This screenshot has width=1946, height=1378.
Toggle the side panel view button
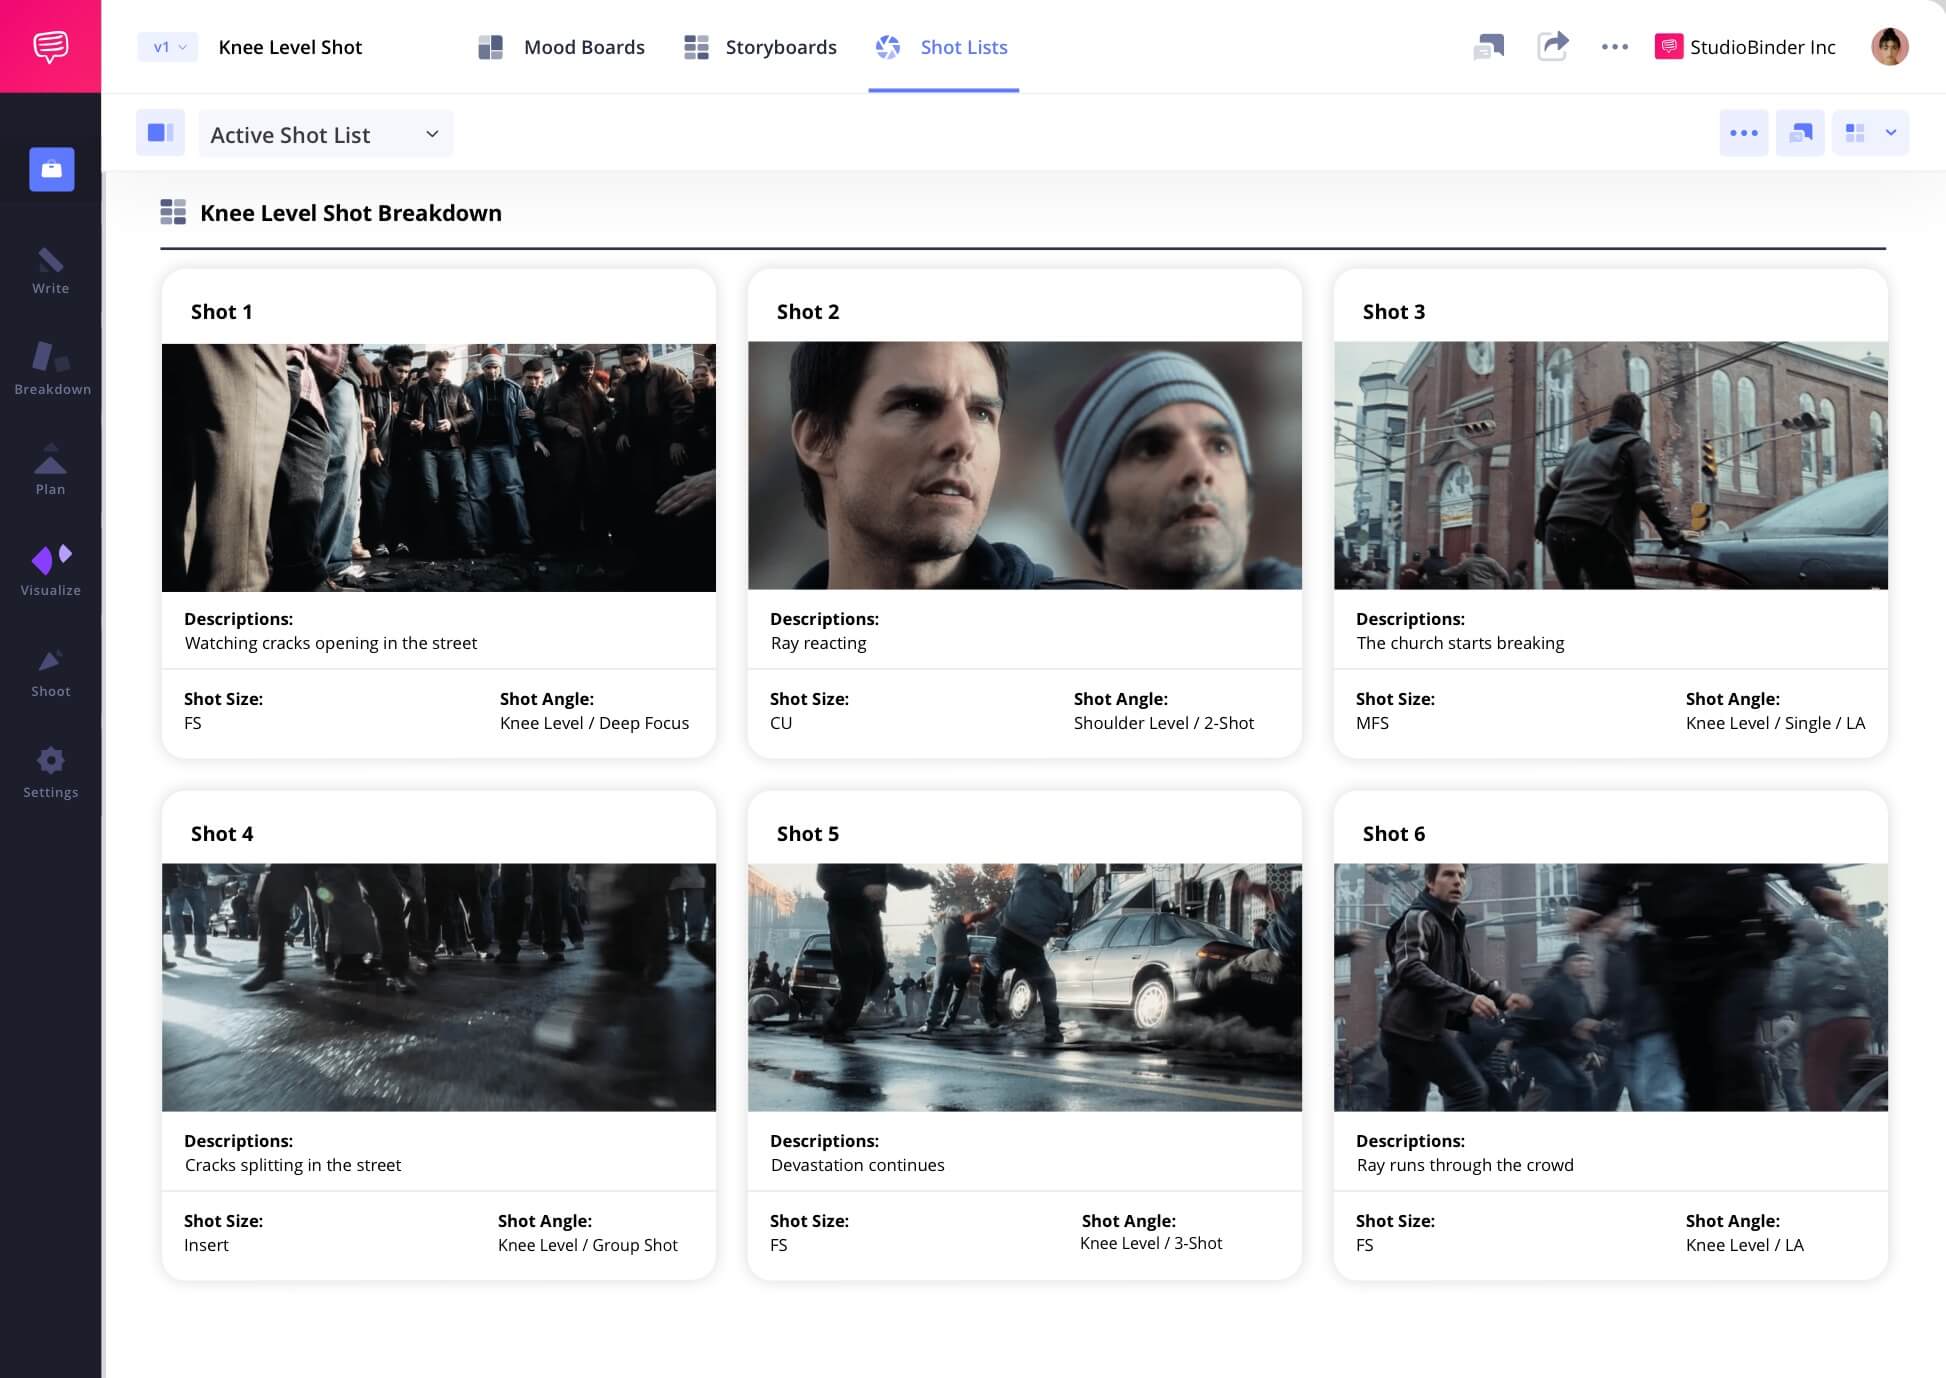(160, 133)
